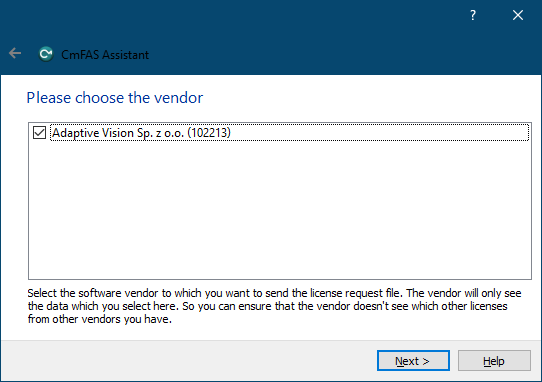The image size is (542, 382).
Task: Open the Help button at bottom
Action: click(494, 361)
